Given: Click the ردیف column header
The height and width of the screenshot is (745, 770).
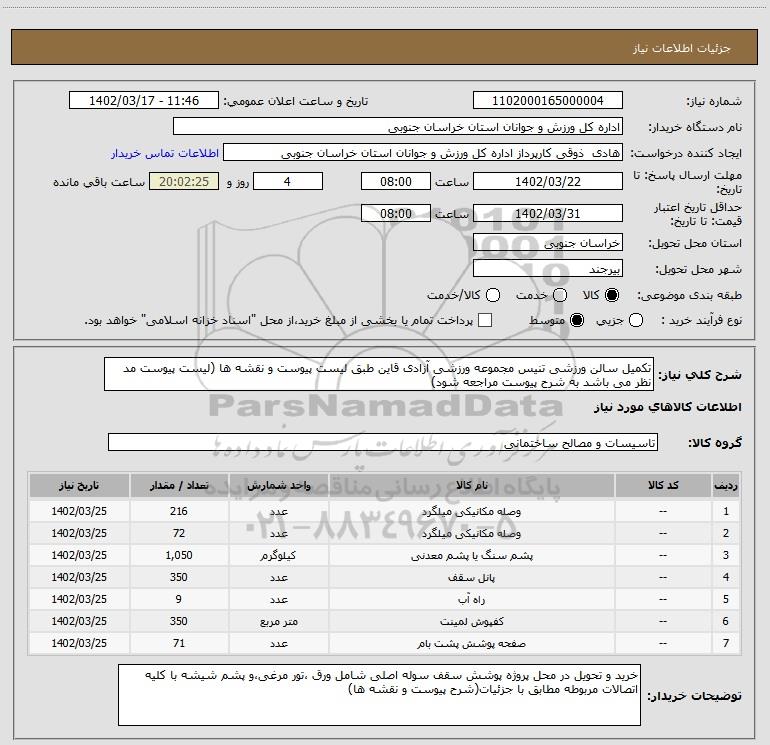Looking at the screenshot, I should (x=726, y=485).
